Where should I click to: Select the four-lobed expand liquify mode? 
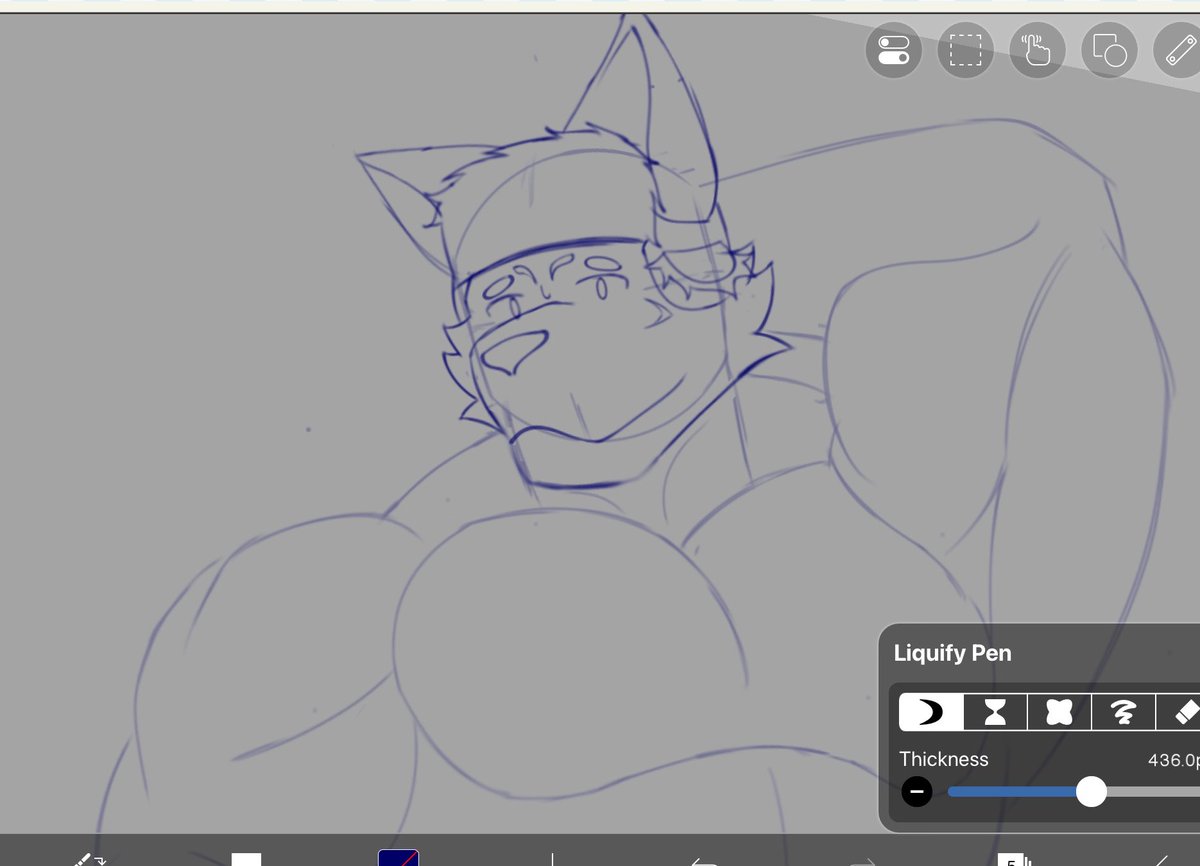click(x=1059, y=712)
